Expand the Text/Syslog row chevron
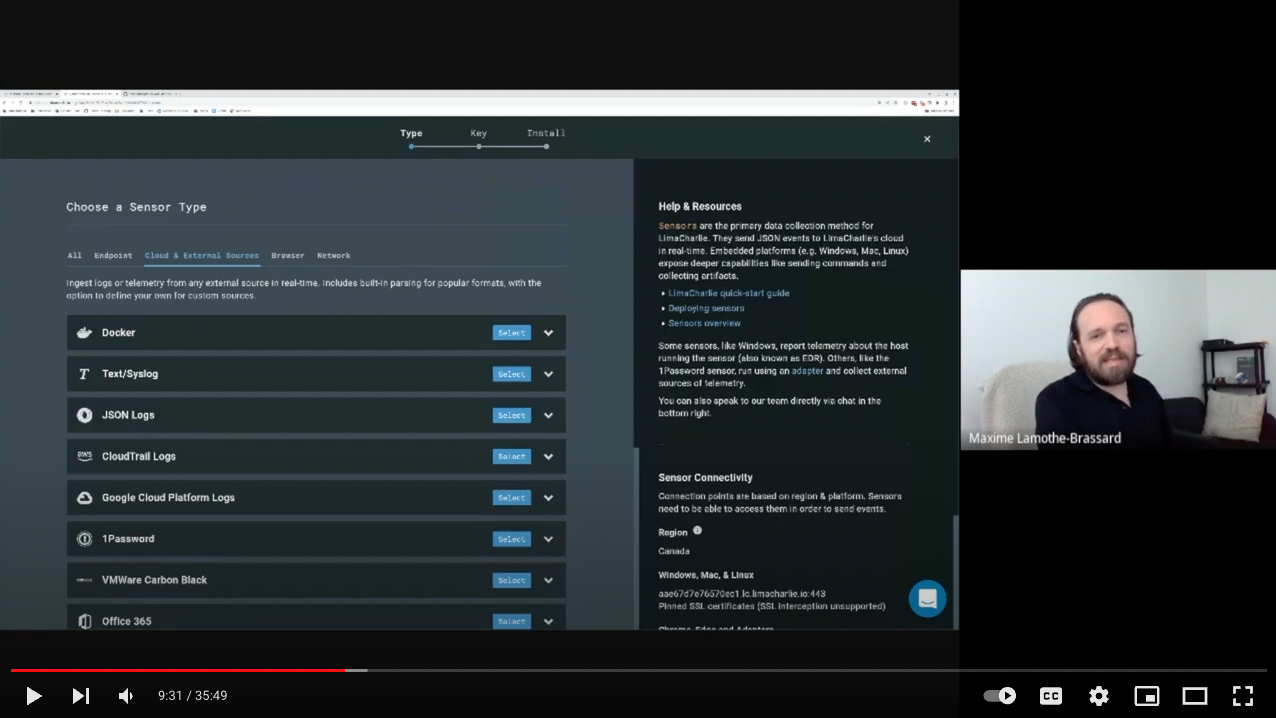Viewport: 1276px width, 718px height. pos(548,374)
